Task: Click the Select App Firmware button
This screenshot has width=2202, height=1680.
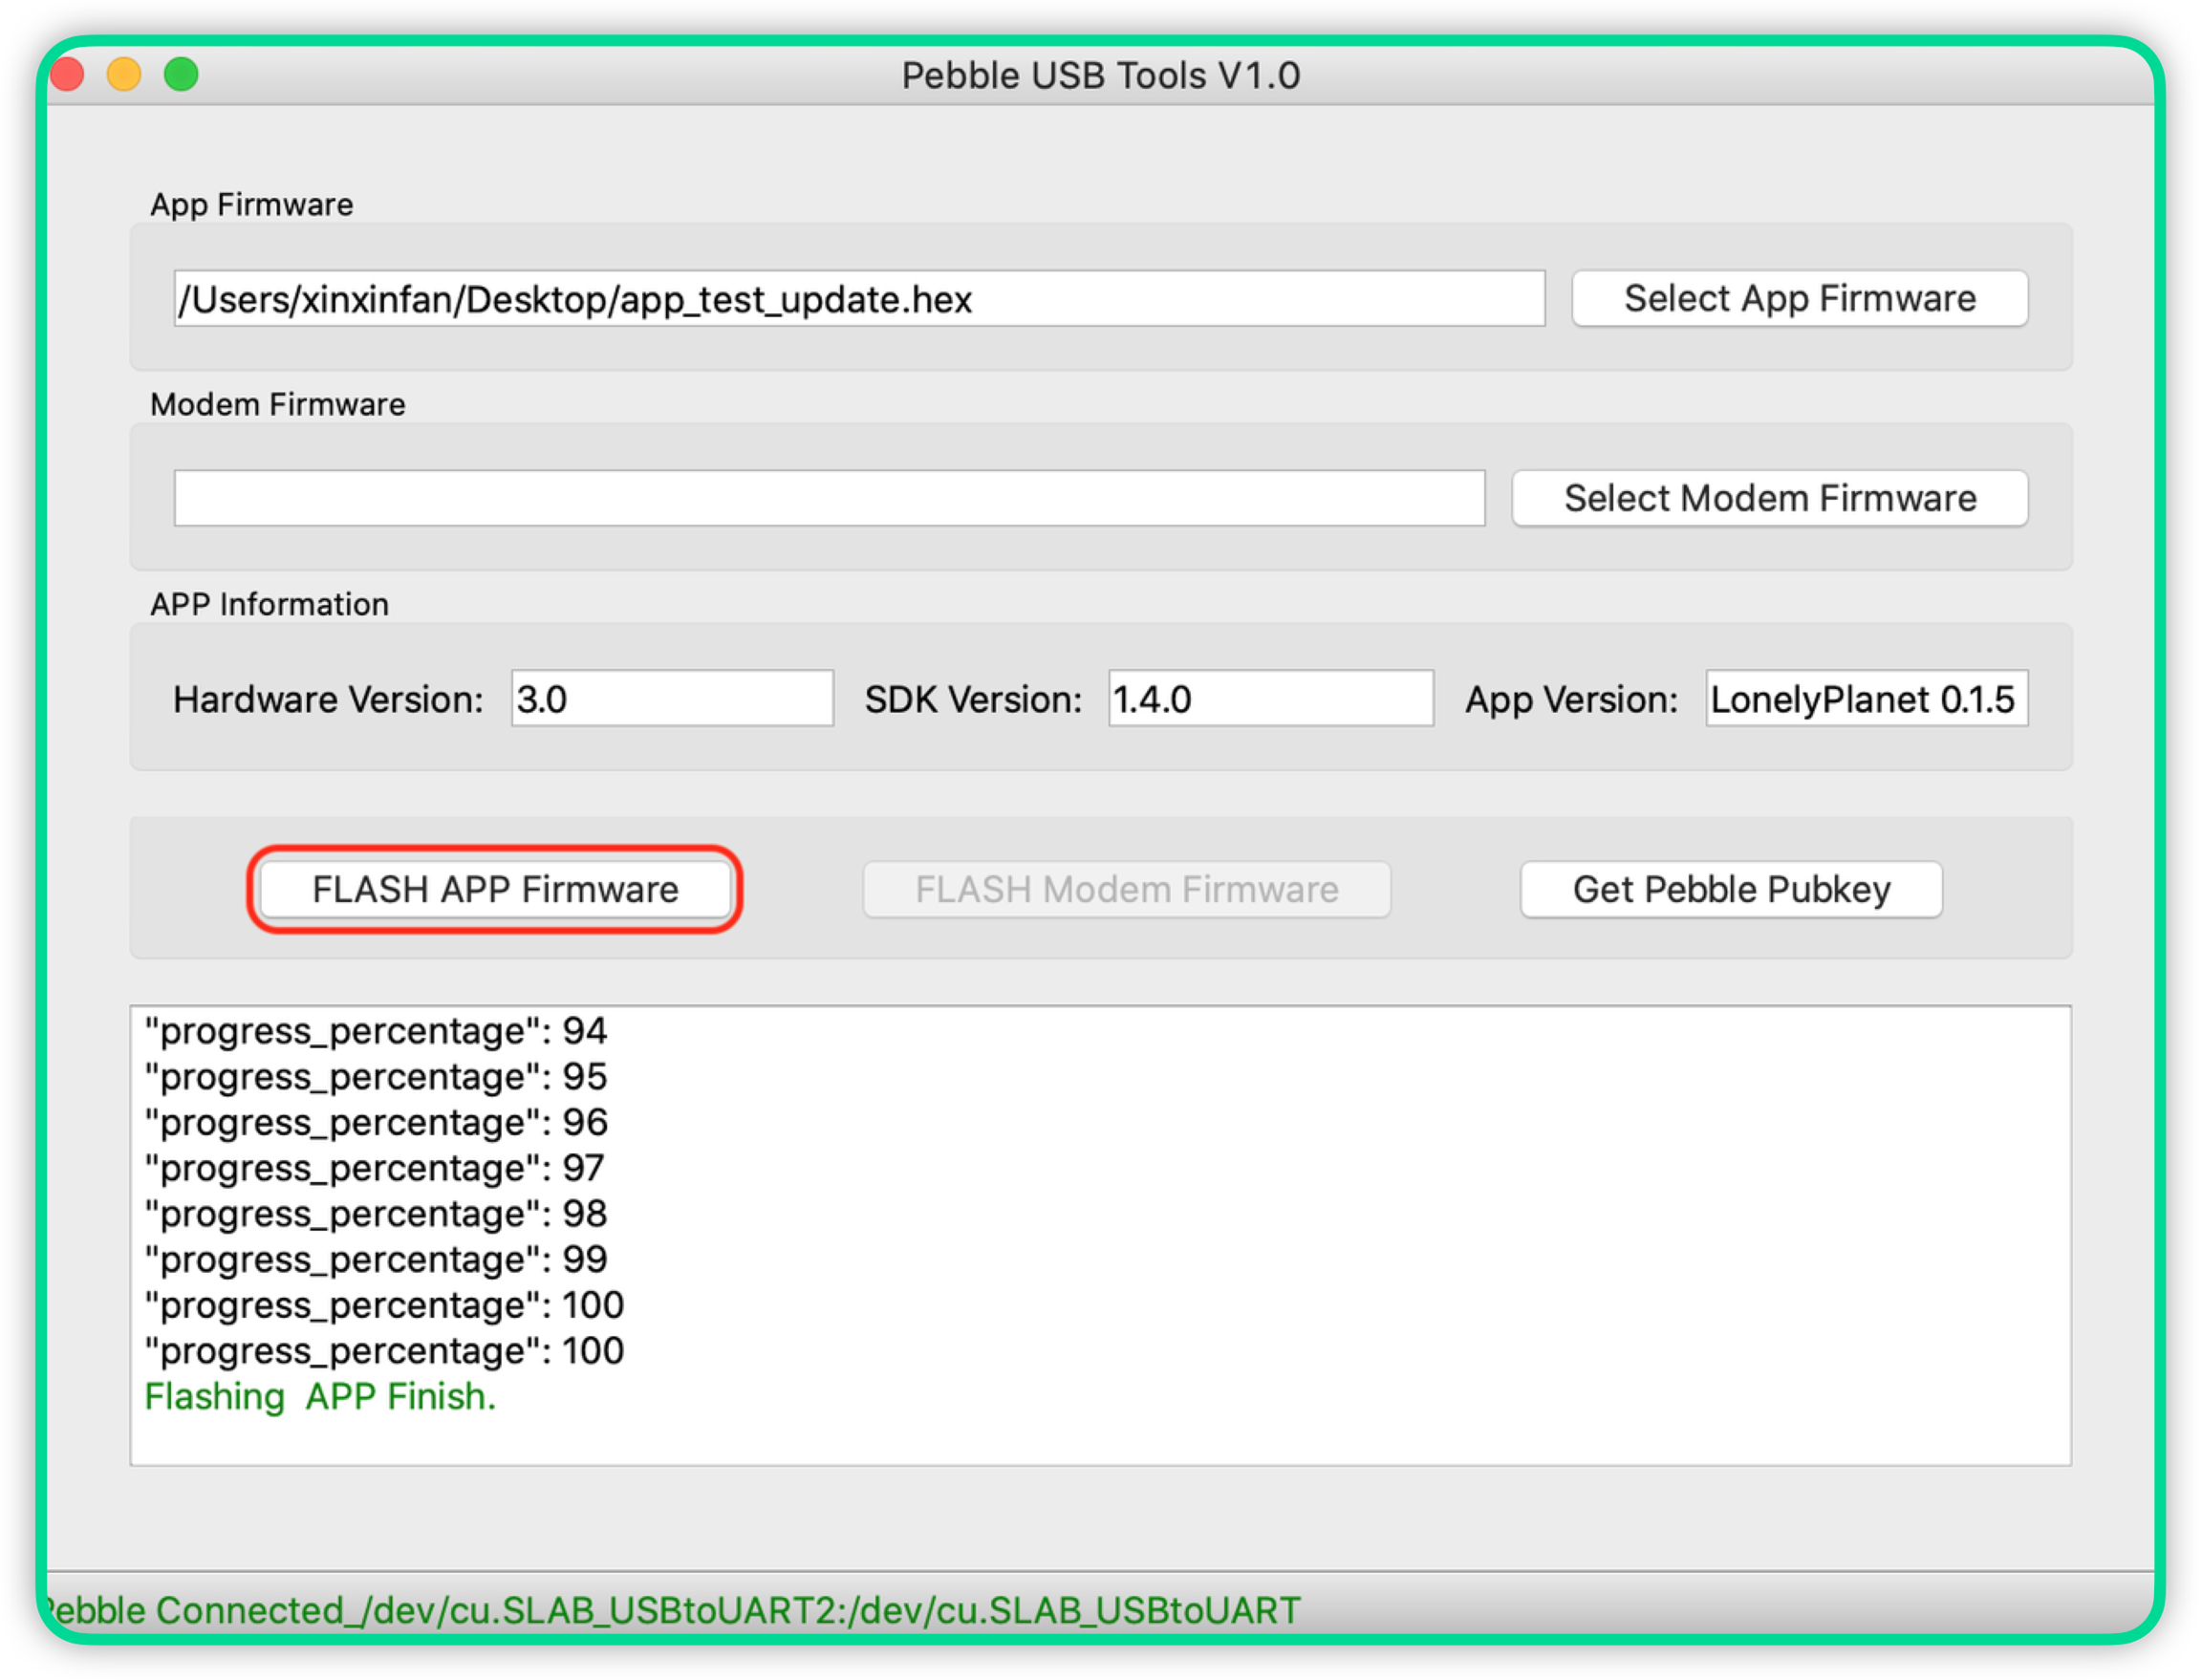Action: point(1798,298)
